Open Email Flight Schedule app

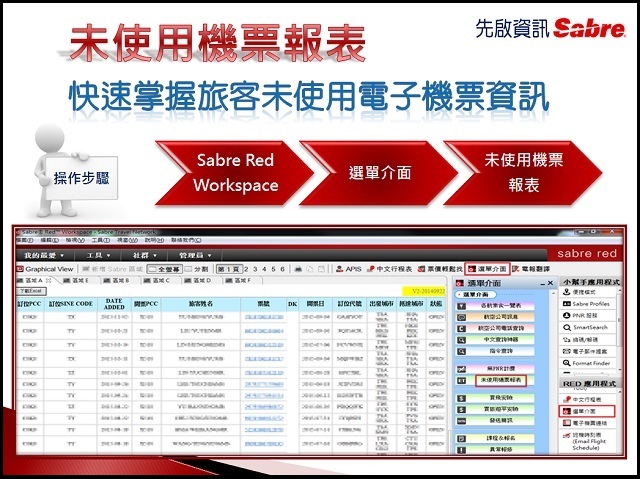(585, 441)
